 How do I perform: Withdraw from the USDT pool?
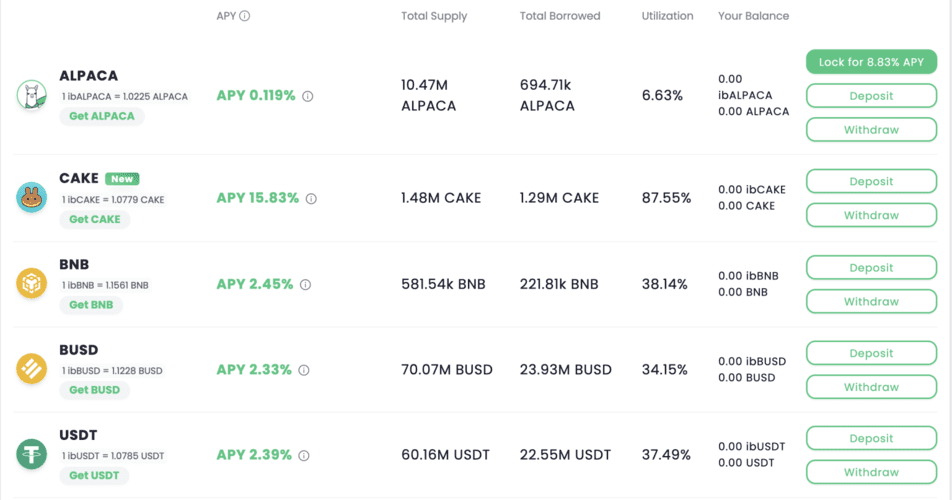point(871,472)
